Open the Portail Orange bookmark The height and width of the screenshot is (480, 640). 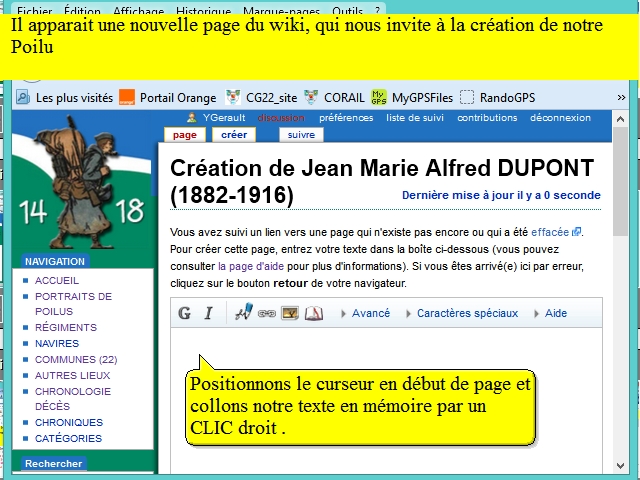point(167,97)
